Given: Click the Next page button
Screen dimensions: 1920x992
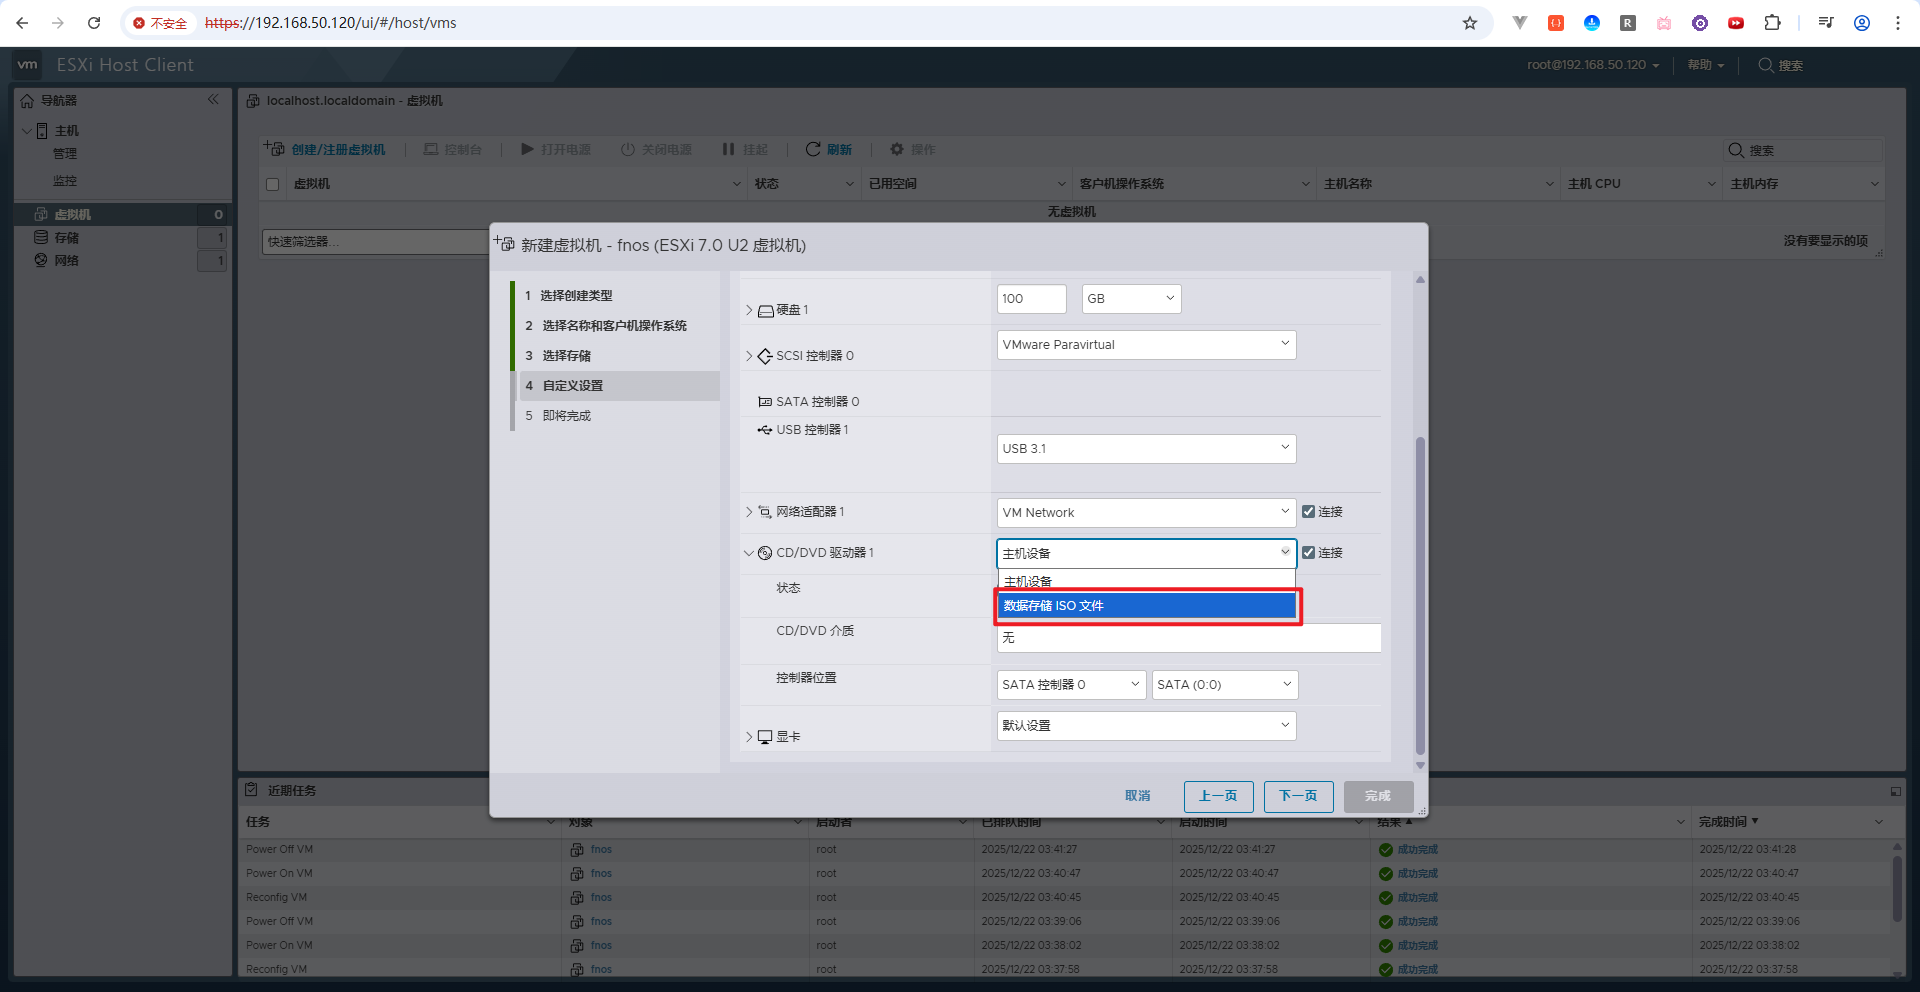Looking at the screenshot, I should pos(1298,796).
